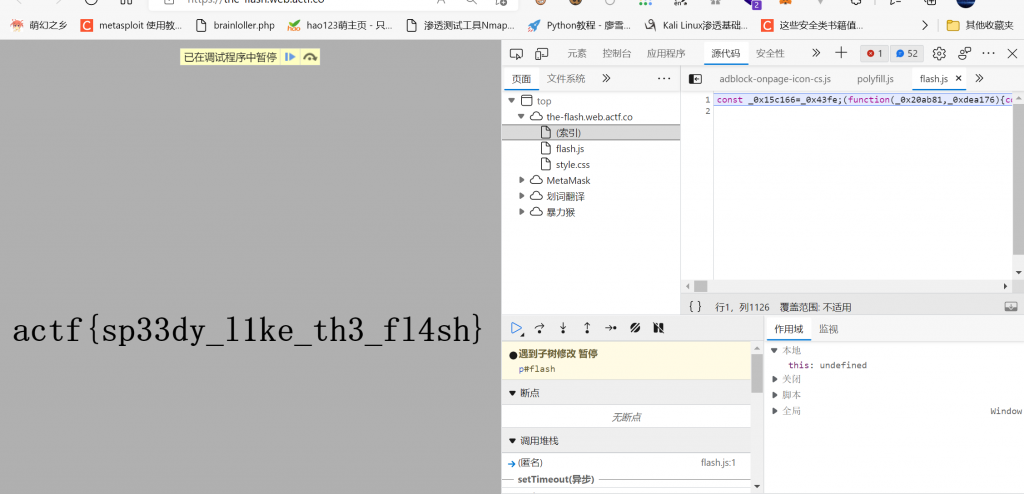Select the (索引) file in the tree
Image resolution: width=1024 pixels, height=494 pixels.
click(568, 133)
